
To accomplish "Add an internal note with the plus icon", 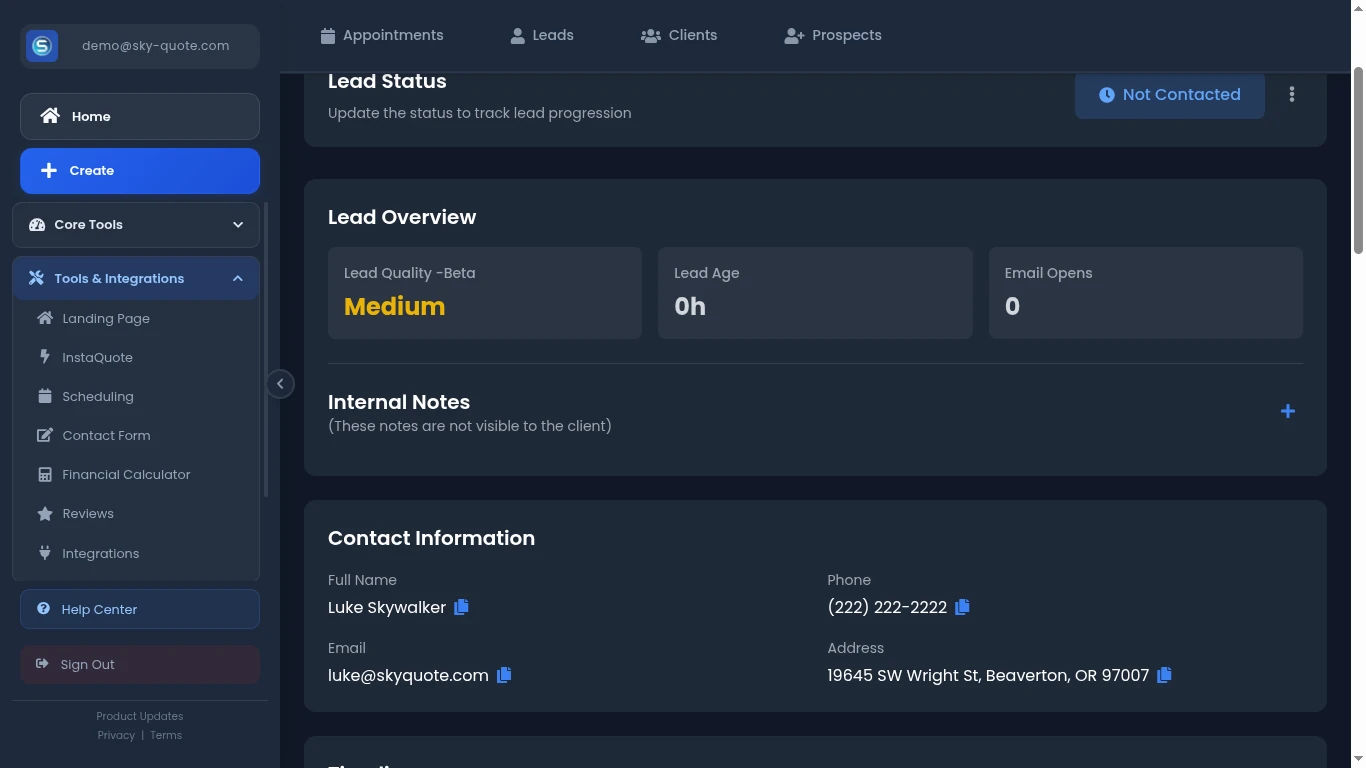I will (1288, 411).
